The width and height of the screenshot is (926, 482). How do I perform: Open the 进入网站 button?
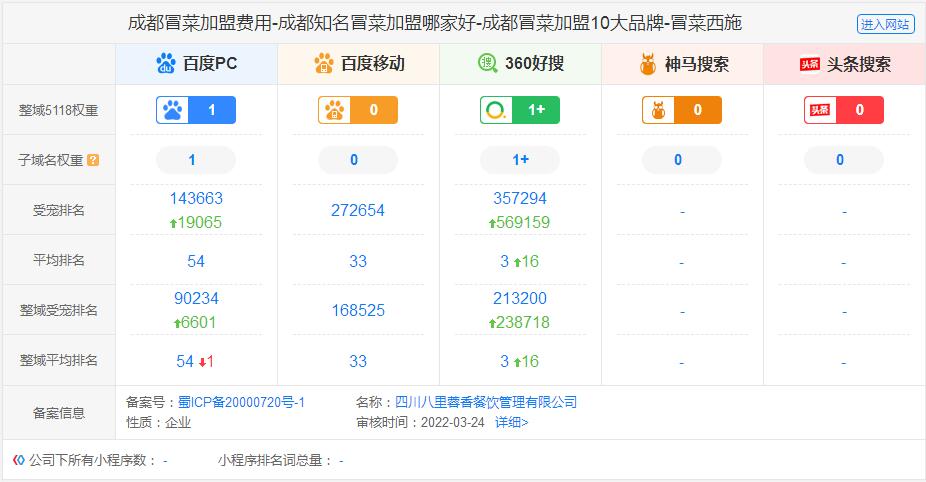tap(885, 24)
